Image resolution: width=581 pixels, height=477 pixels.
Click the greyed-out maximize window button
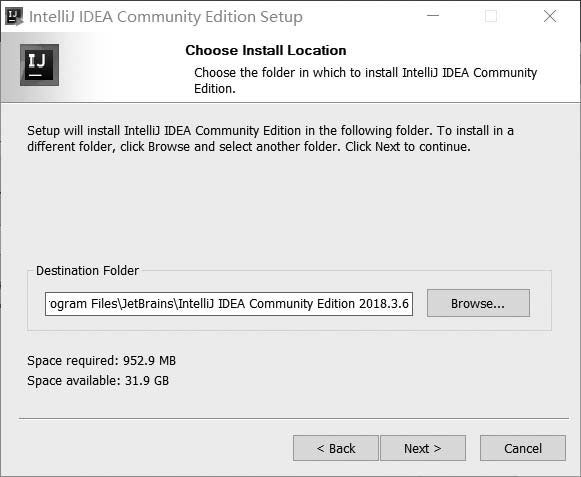(491, 16)
